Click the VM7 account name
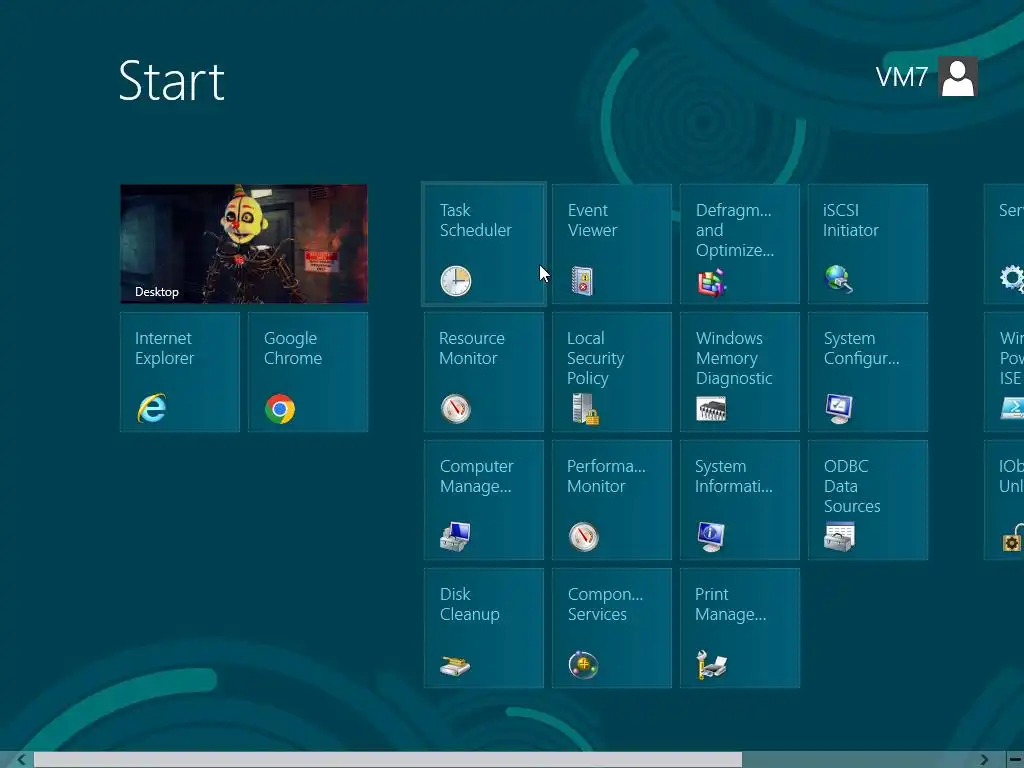The image size is (1024, 768). [x=901, y=77]
